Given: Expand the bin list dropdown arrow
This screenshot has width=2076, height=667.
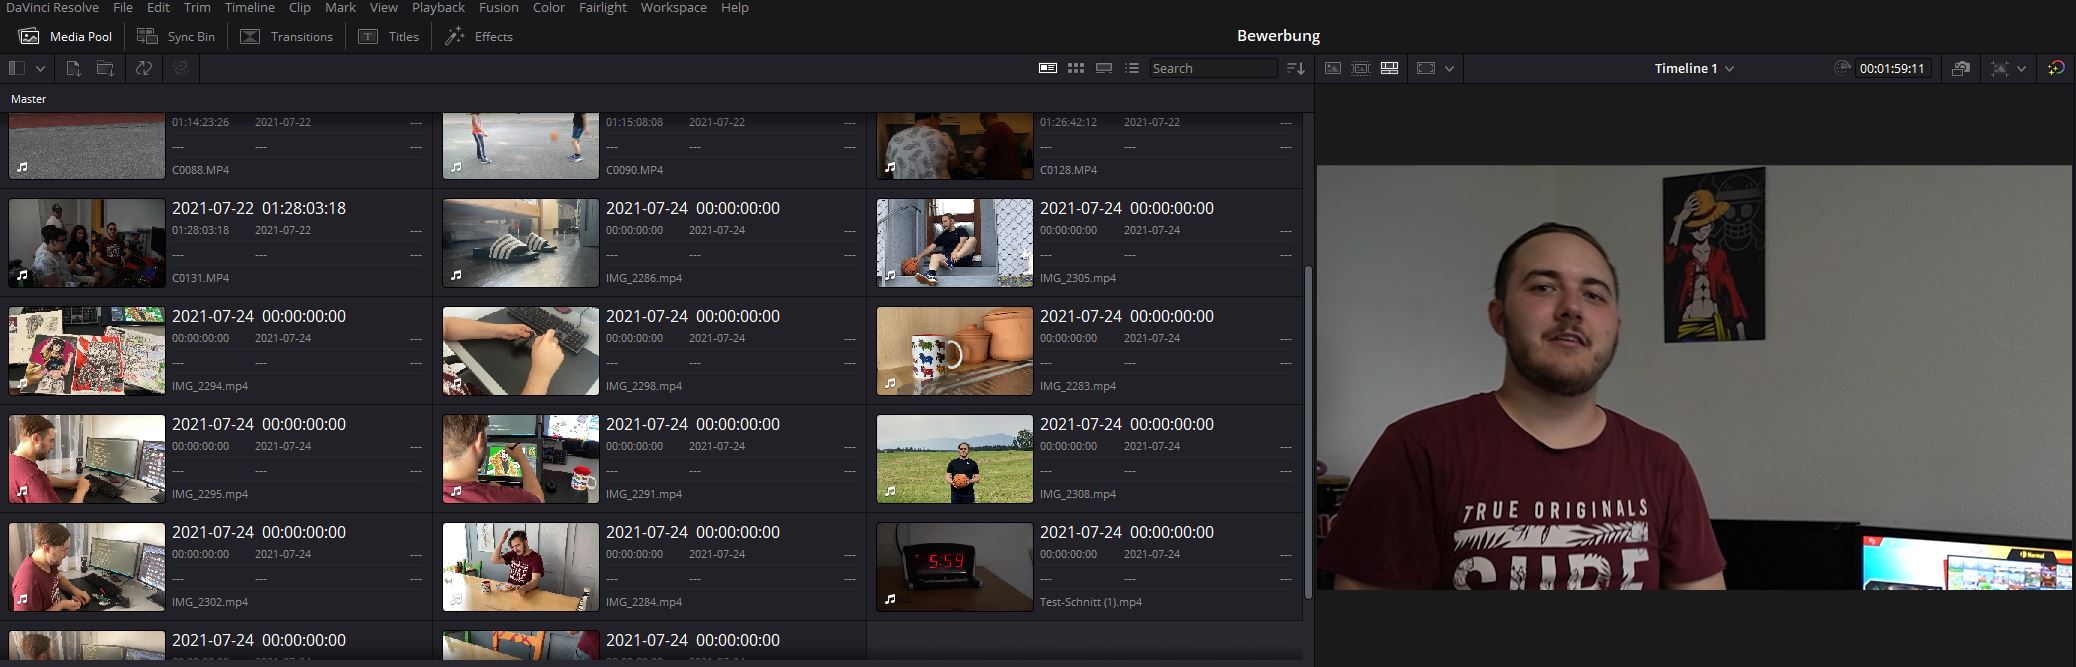Looking at the screenshot, I should [x=40, y=68].
